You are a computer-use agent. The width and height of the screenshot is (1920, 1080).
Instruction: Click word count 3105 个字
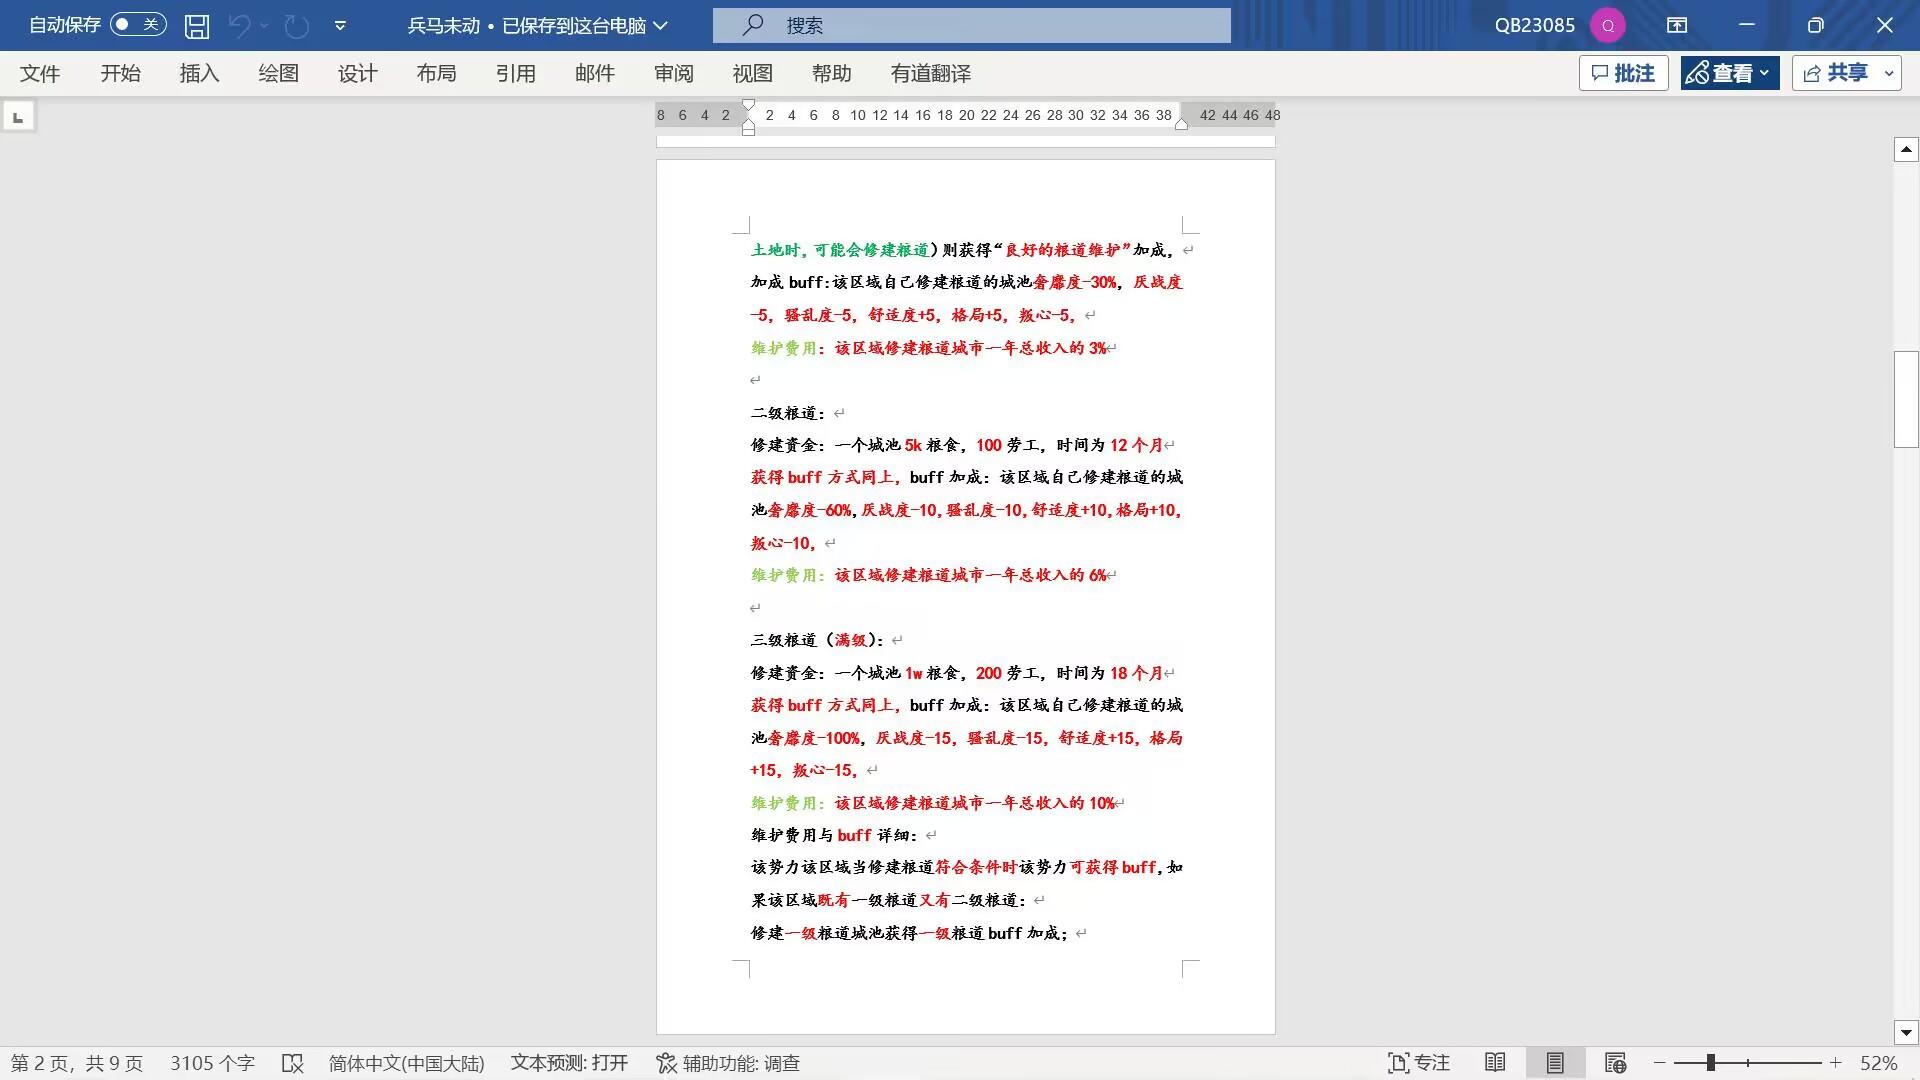pos(212,1063)
